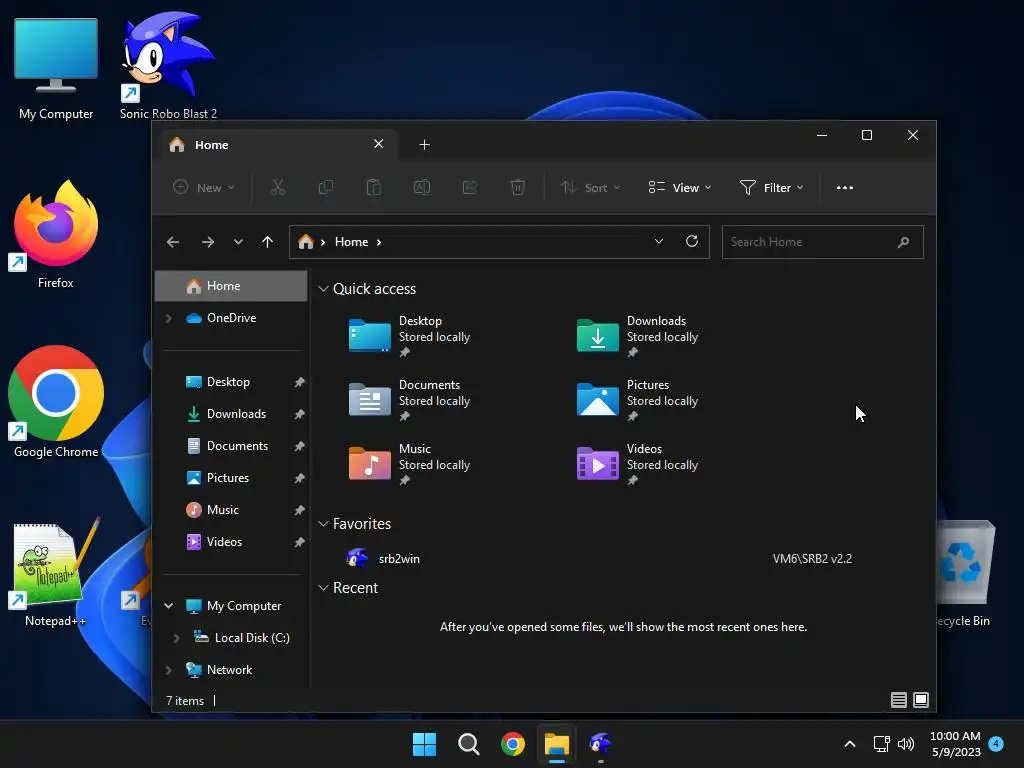Open the address bar history dropdown

point(659,241)
